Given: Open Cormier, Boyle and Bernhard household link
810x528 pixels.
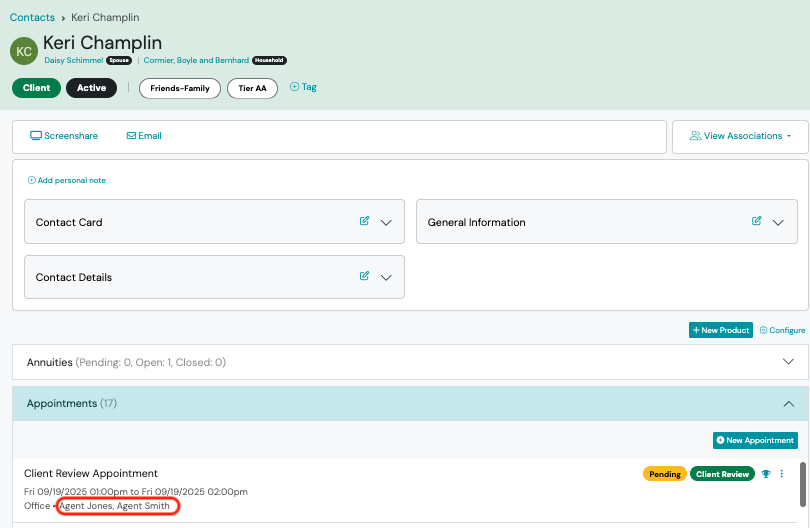Looking at the screenshot, I should coord(196,60).
